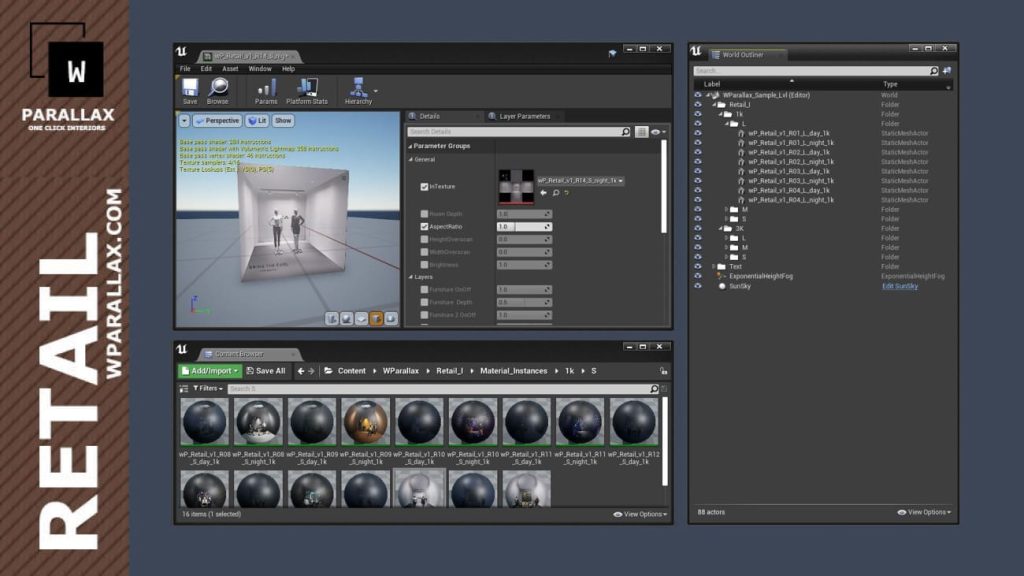Image resolution: width=1024 pixels, height=576 pixels.
Task: Open the Asset menu
Action: point(230,69)
